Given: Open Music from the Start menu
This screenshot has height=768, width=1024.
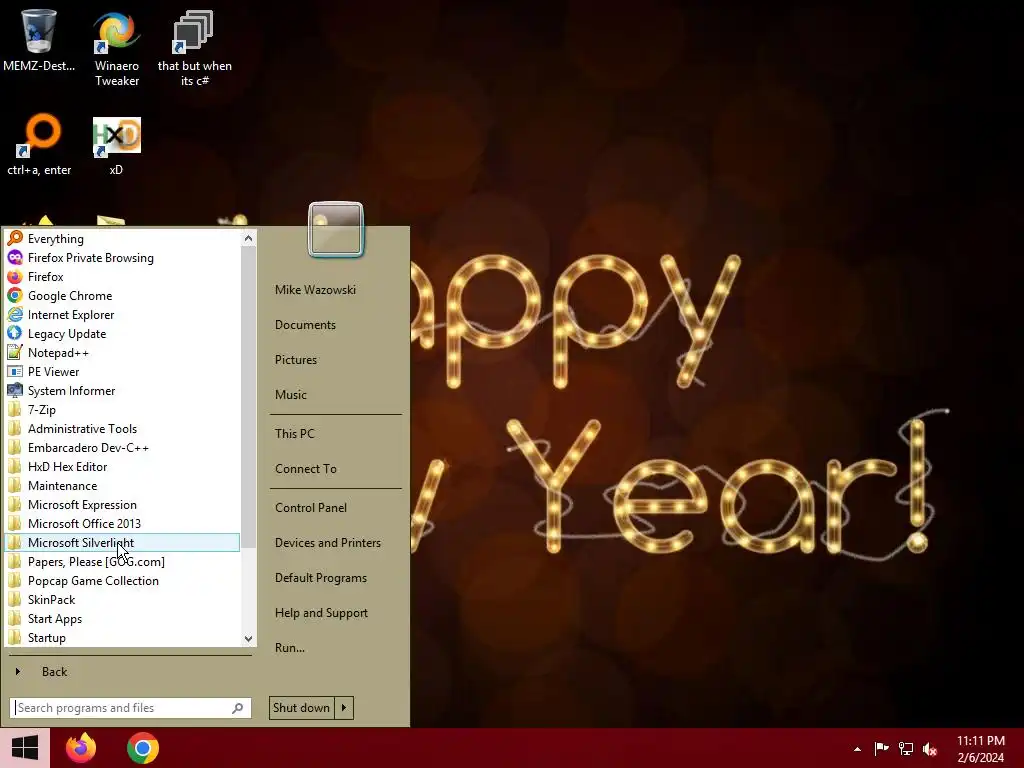Looking at the screenshot, I should coord(291,394).
